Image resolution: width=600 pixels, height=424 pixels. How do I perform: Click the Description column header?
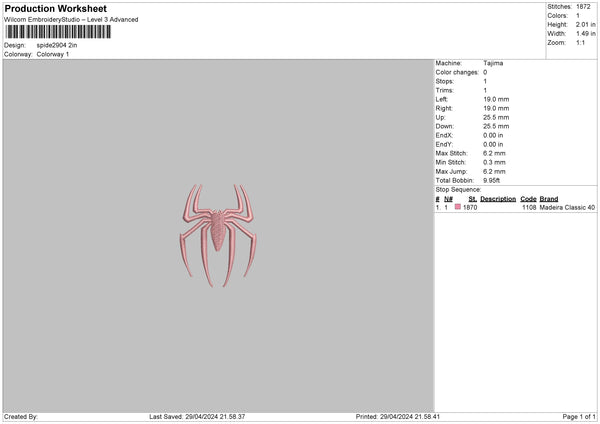click(x=497, y=198)
